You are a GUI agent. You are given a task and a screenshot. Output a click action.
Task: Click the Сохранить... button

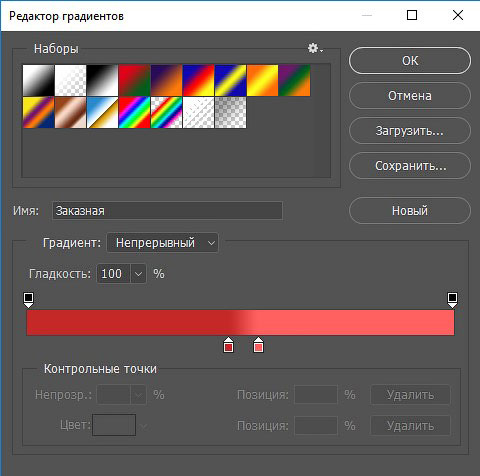click(410, 166)
